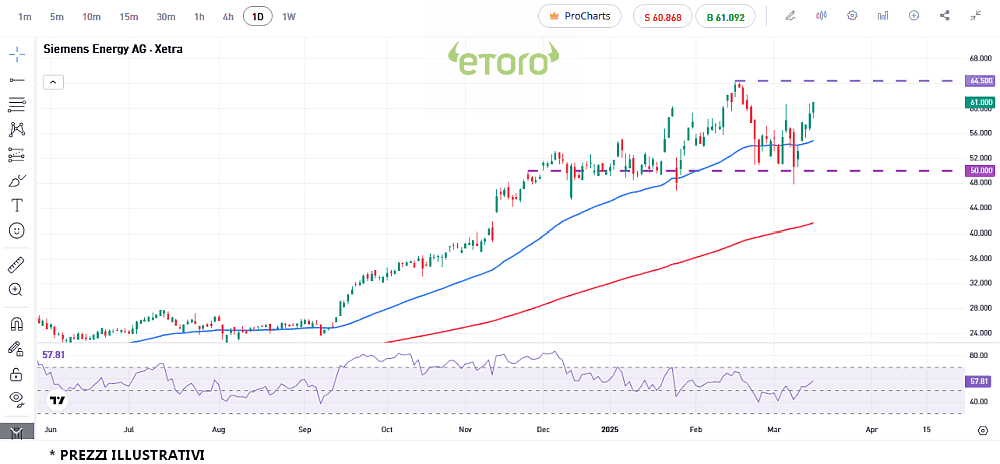Click the 61.000 current price label
Image resolution: width=1000 pixels, height=464 pixels.
click(981, 102)
